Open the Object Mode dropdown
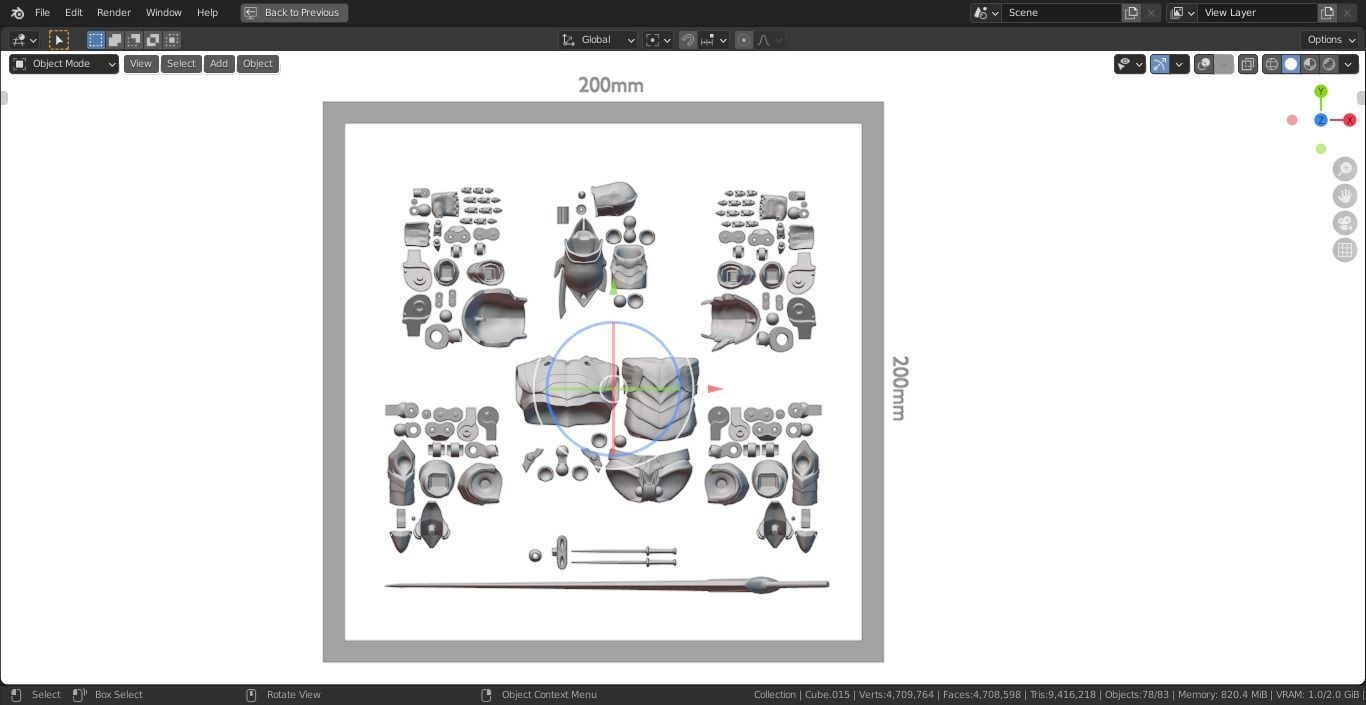 coord(64,64)
